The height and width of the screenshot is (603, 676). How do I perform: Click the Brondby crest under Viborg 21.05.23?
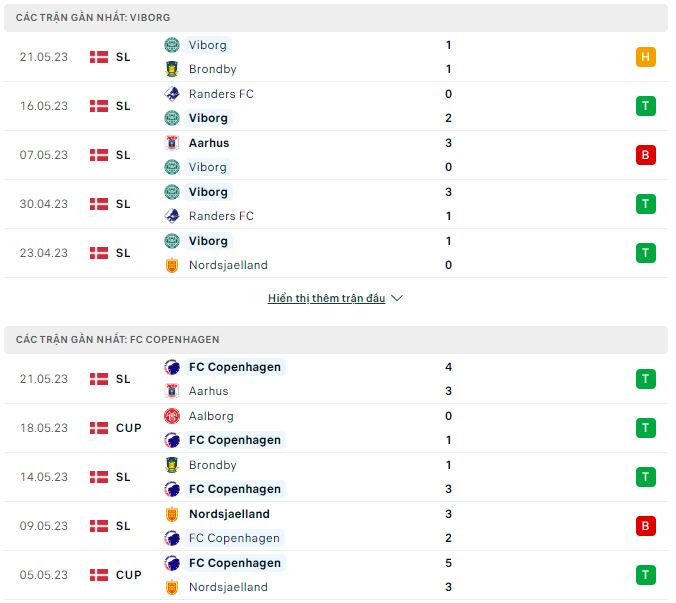coord(172,69)
